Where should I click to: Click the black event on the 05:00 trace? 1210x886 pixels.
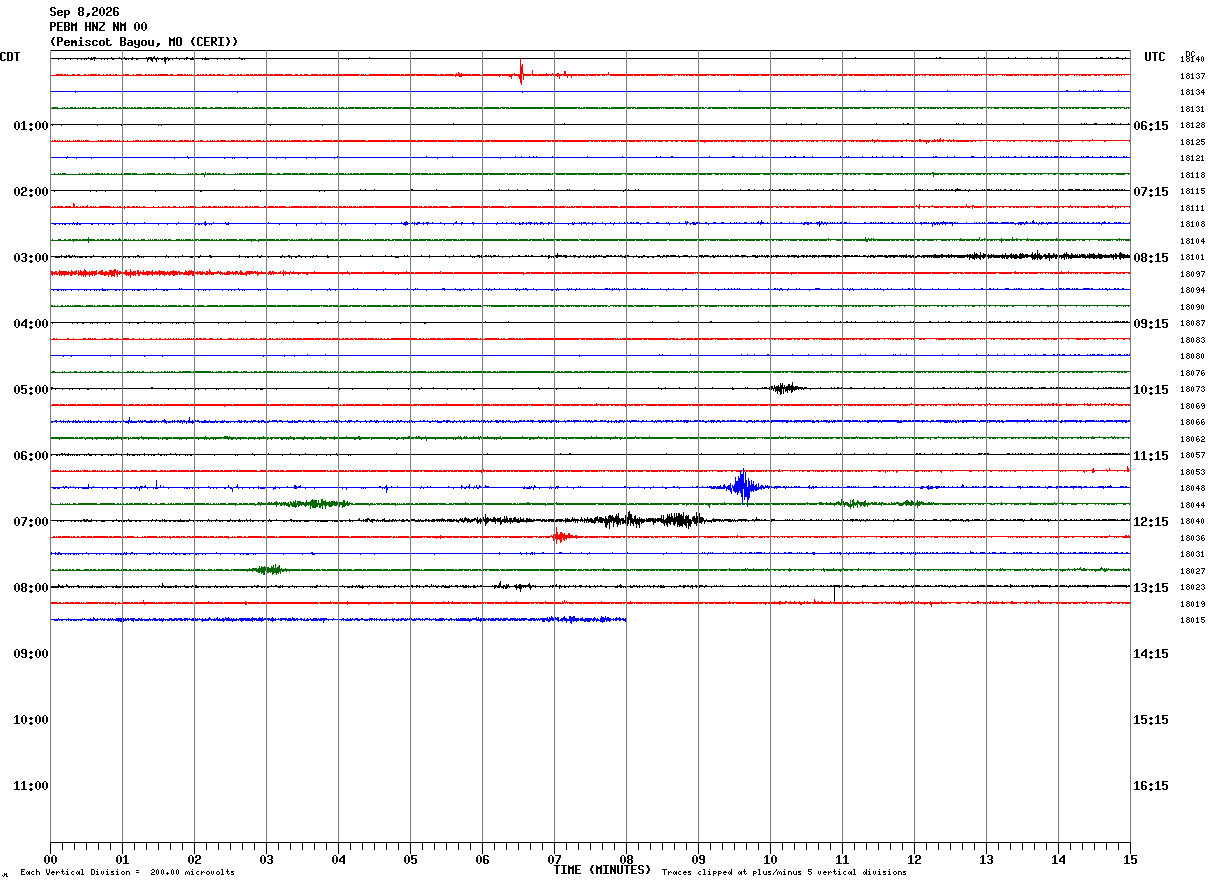(x=786, y=388)
